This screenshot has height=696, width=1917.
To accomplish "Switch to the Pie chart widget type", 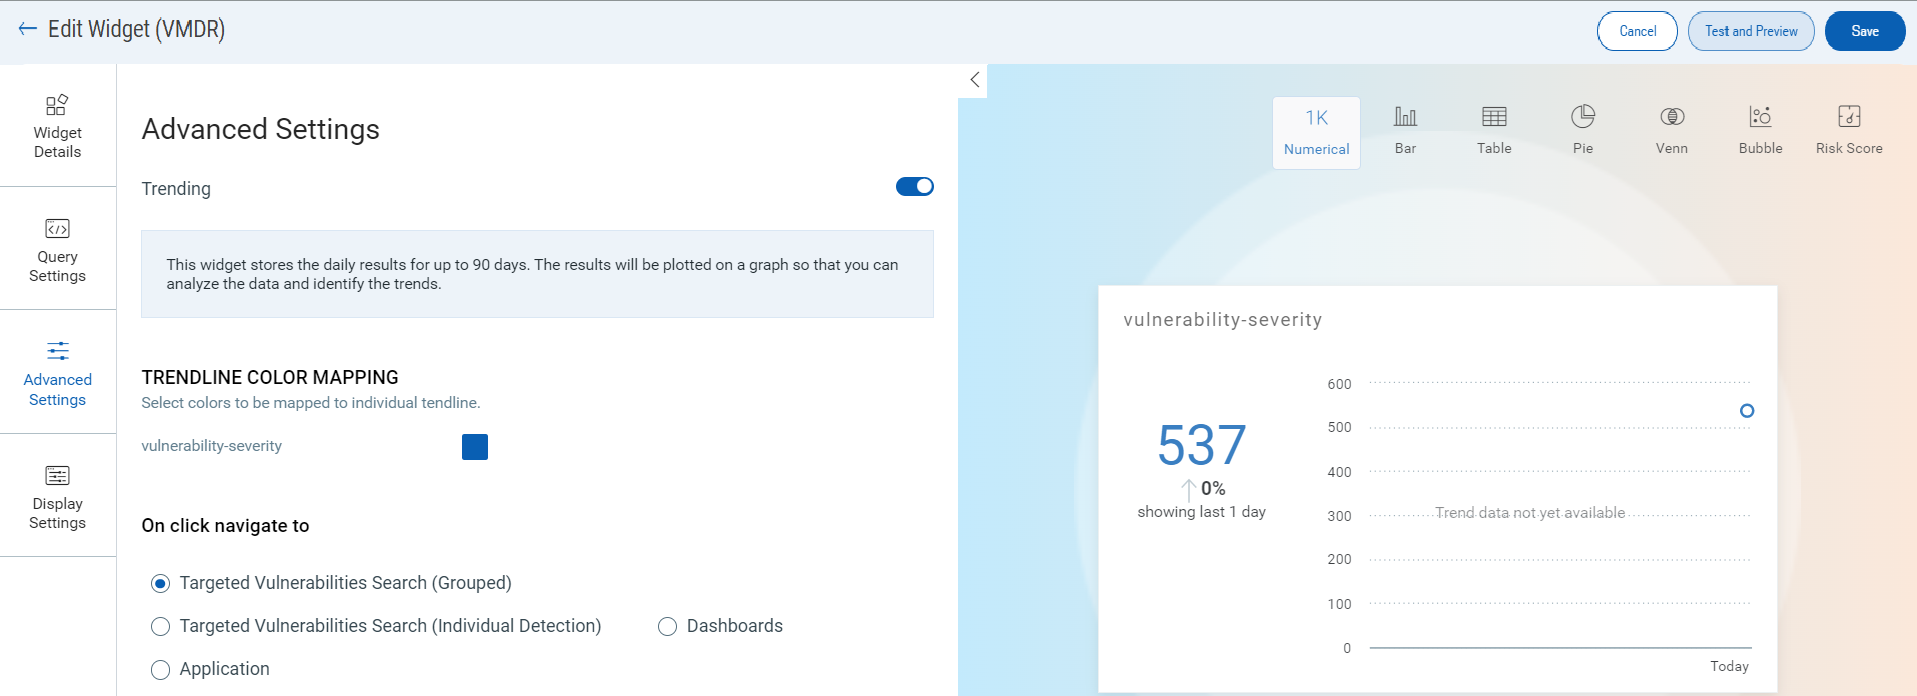I will 1583,133.
